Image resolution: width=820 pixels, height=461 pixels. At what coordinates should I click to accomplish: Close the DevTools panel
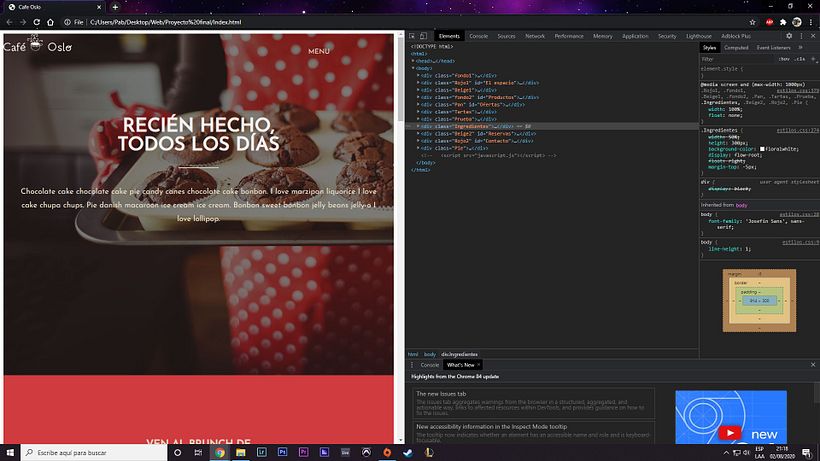(813, 36)
